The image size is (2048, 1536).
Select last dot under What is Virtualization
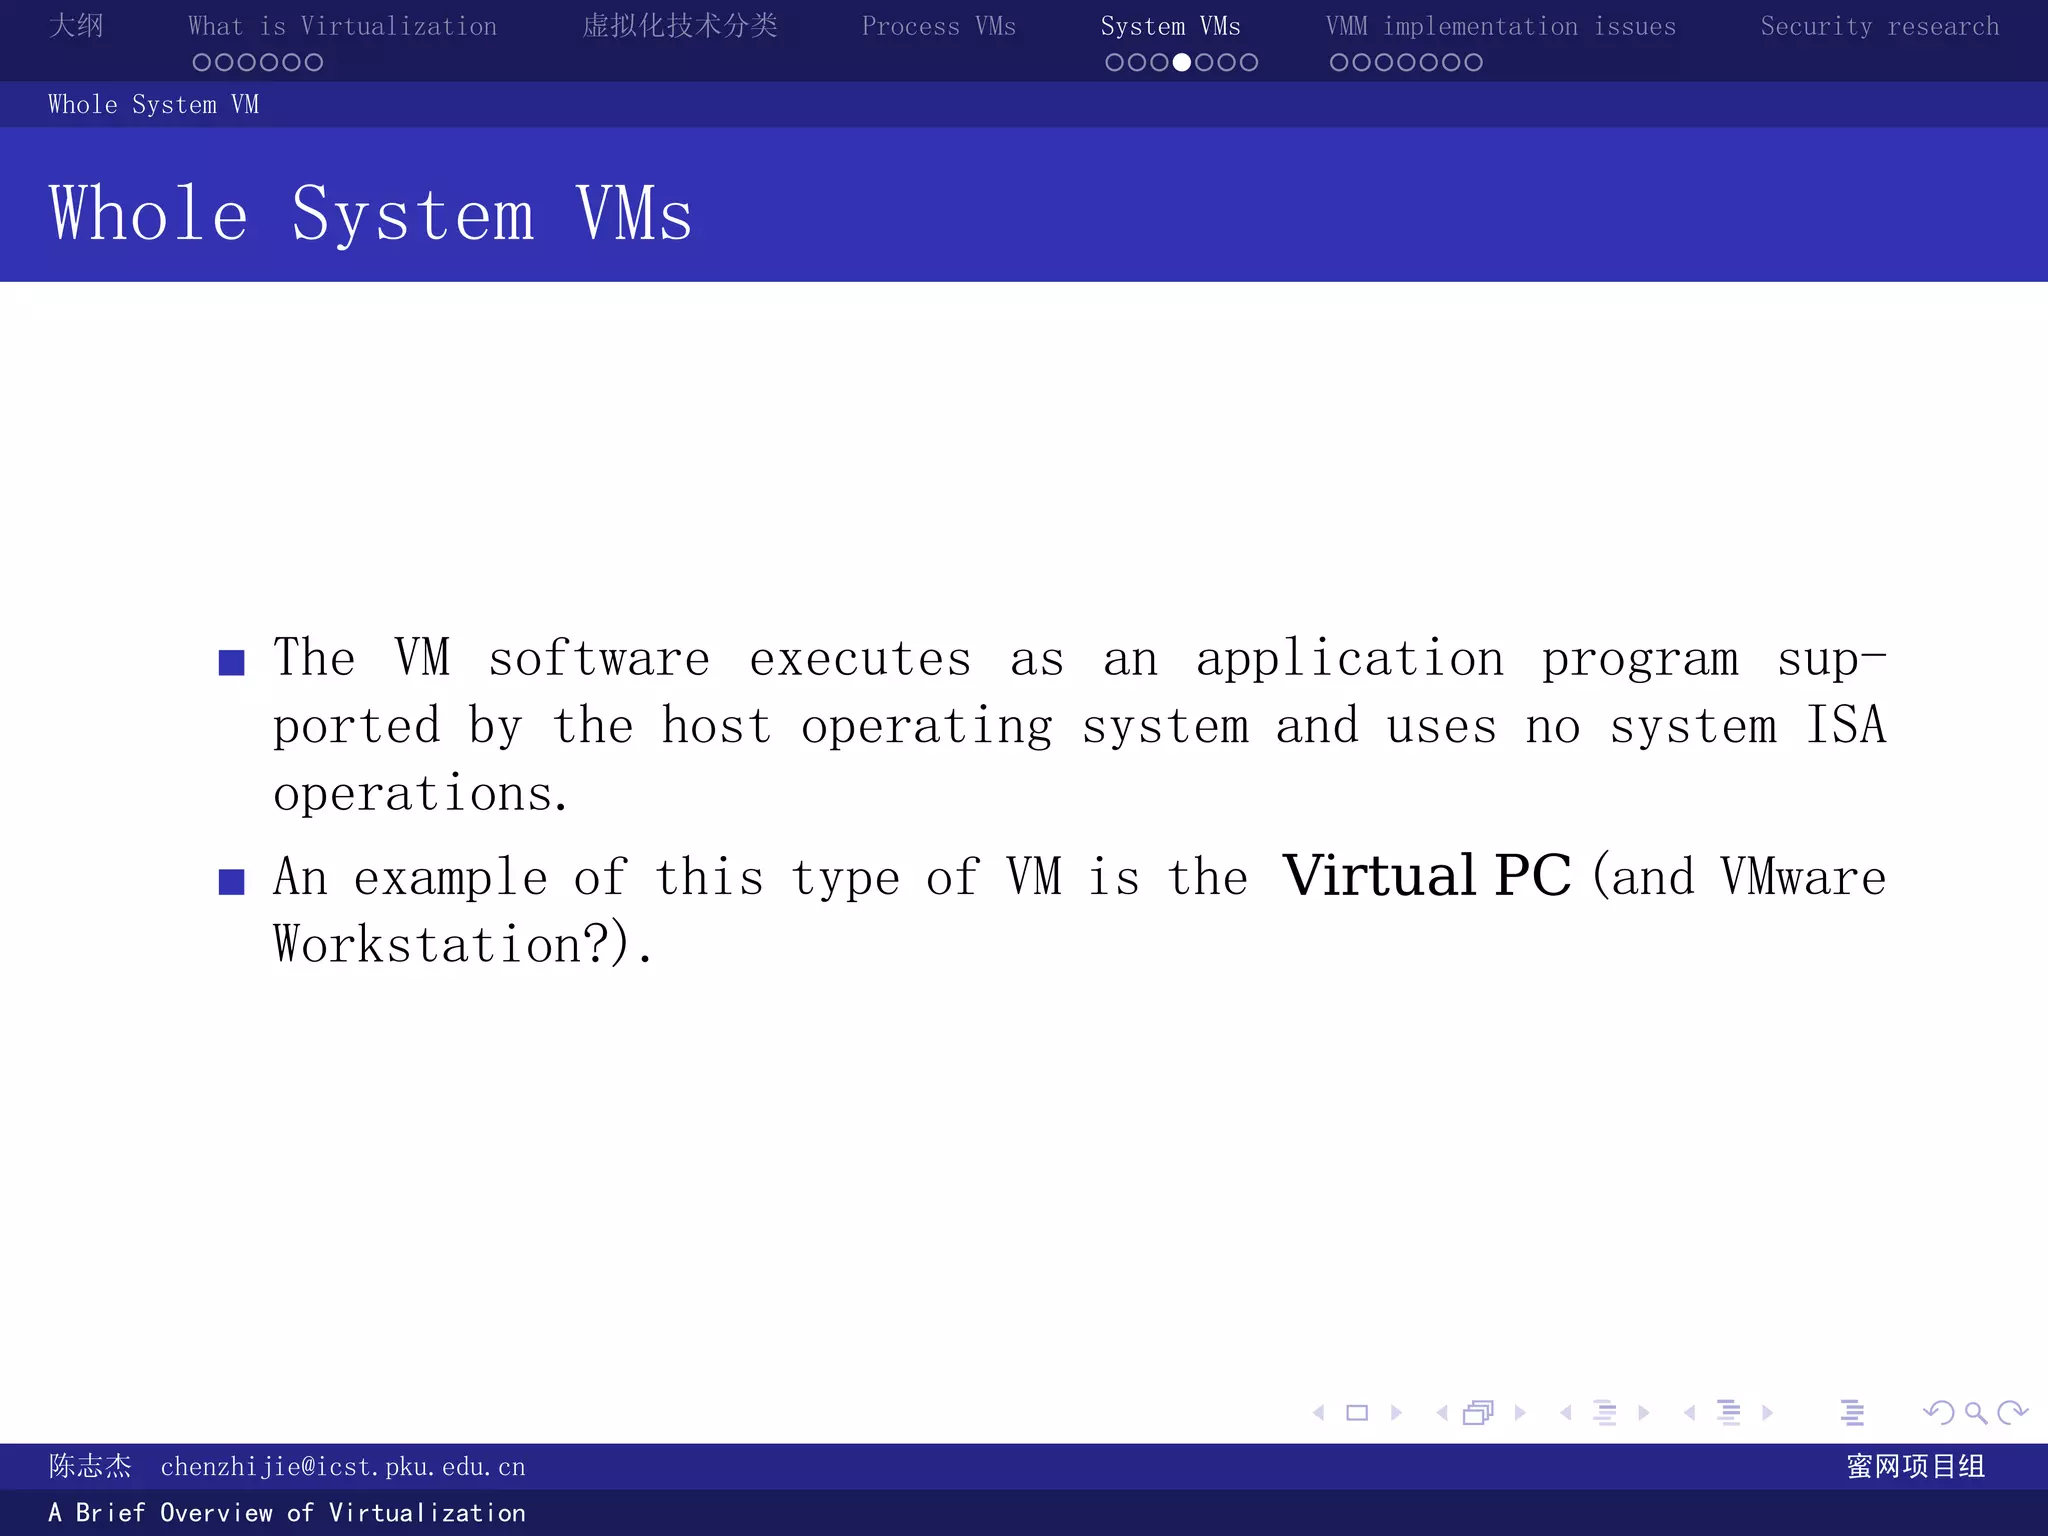(314, 62)
